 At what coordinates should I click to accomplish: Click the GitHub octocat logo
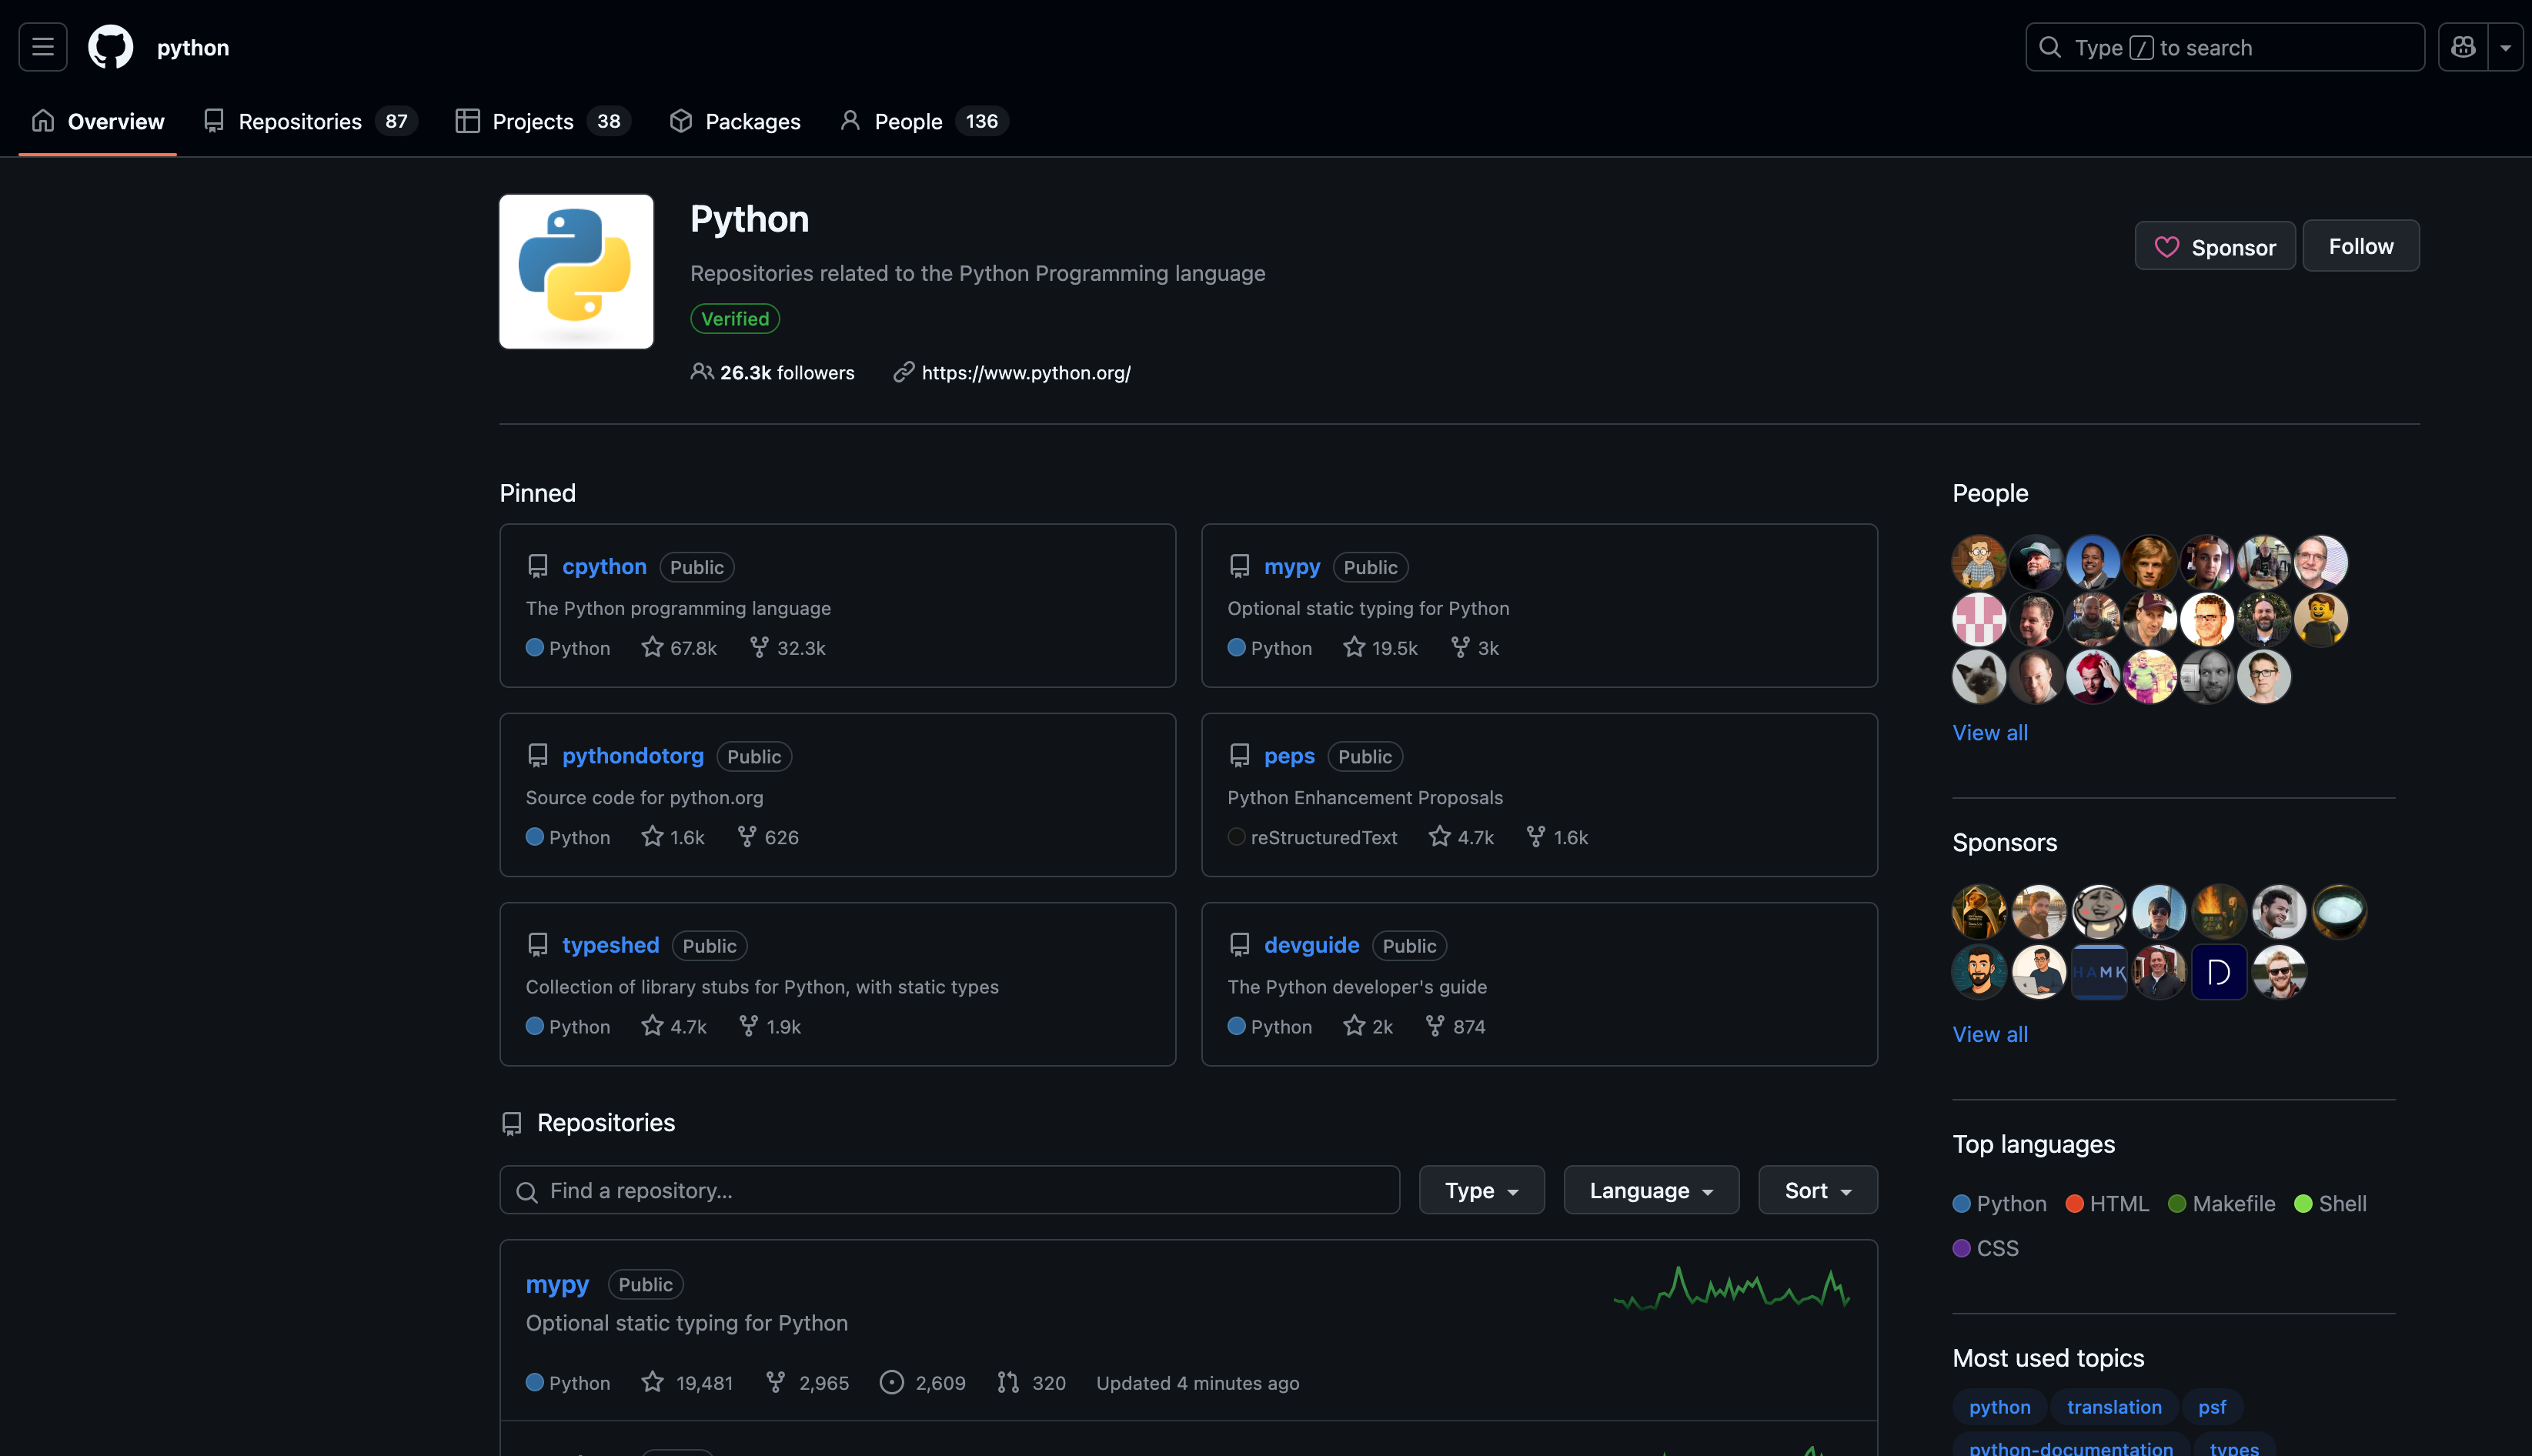click(x=110, y=47)
